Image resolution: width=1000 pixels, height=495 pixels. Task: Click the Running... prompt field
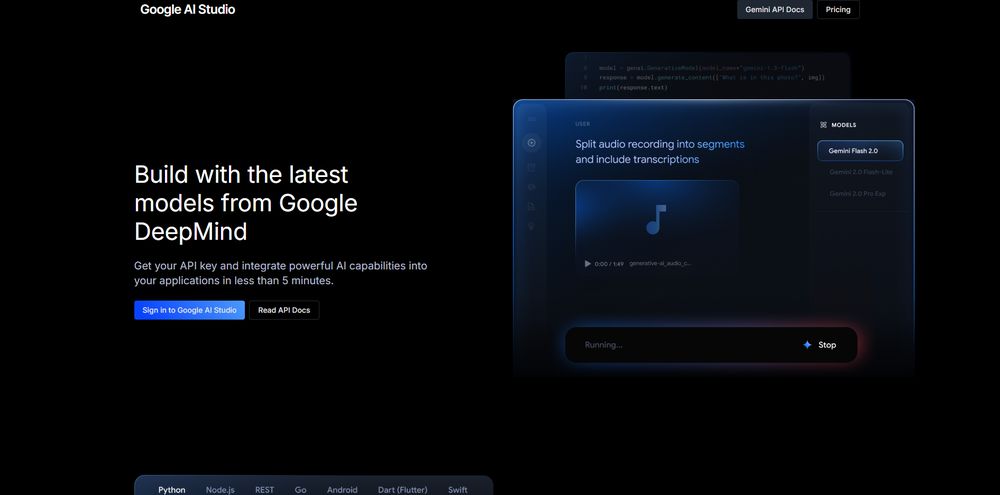711,344
